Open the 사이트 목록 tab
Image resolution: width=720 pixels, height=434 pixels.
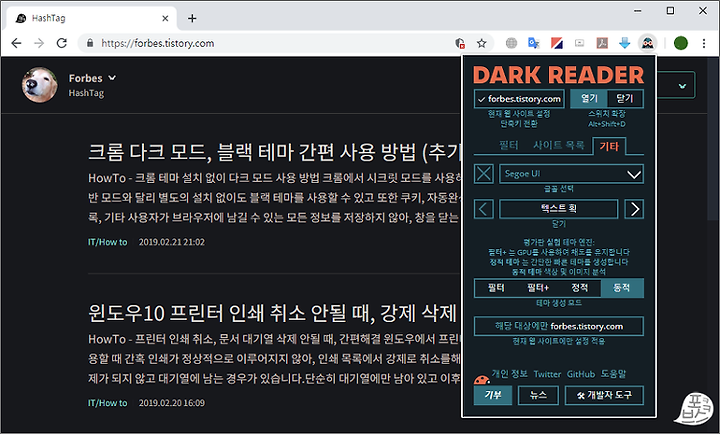[x=559, y=145]
